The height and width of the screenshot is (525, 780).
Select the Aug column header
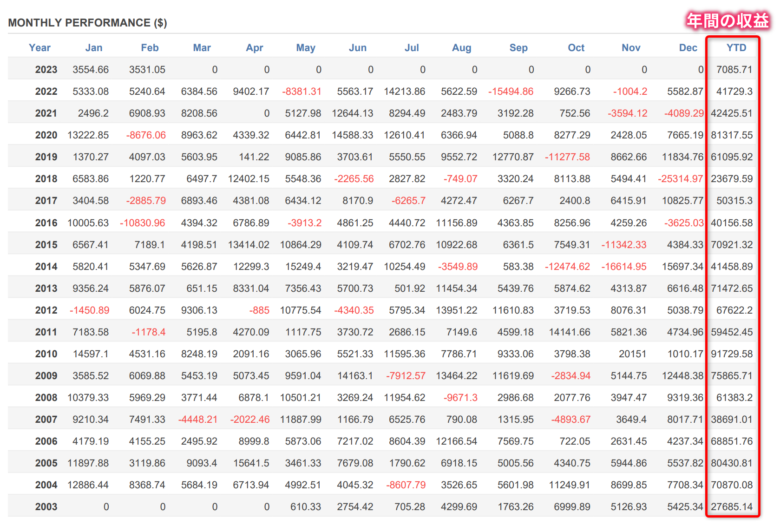(x=461, y=48)
